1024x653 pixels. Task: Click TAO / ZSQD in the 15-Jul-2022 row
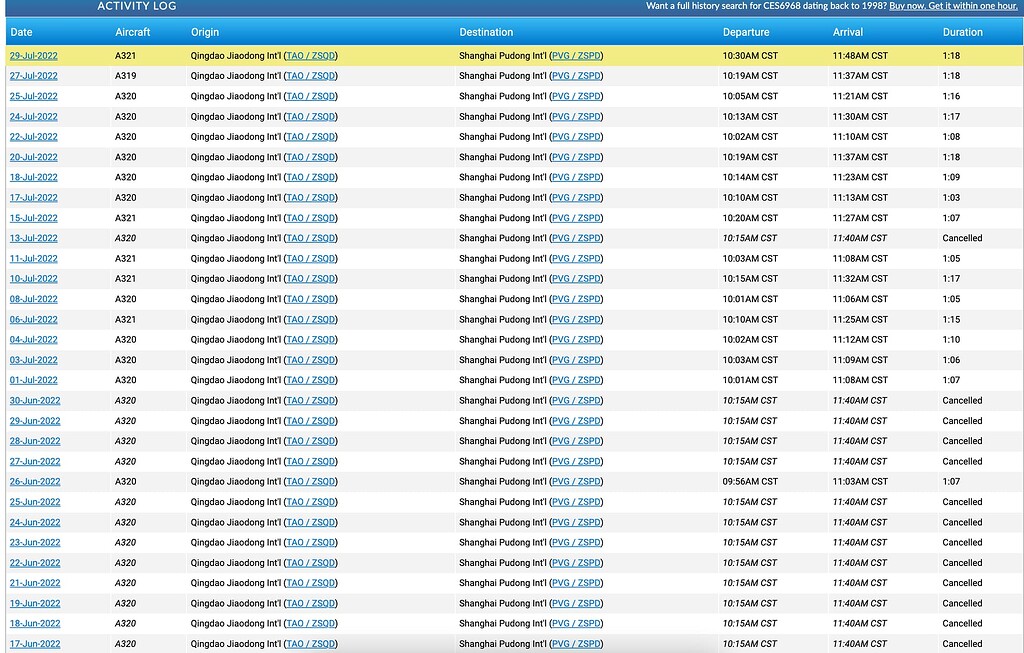(x=310, y=218)
